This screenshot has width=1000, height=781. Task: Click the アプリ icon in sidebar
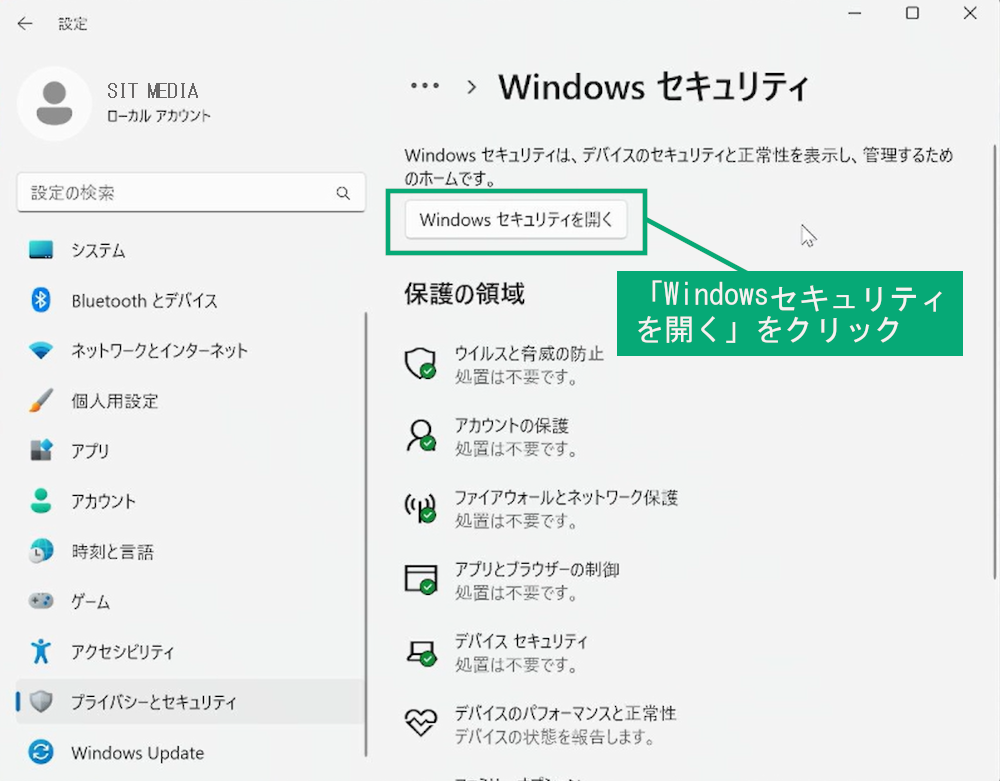coord(41,450)
